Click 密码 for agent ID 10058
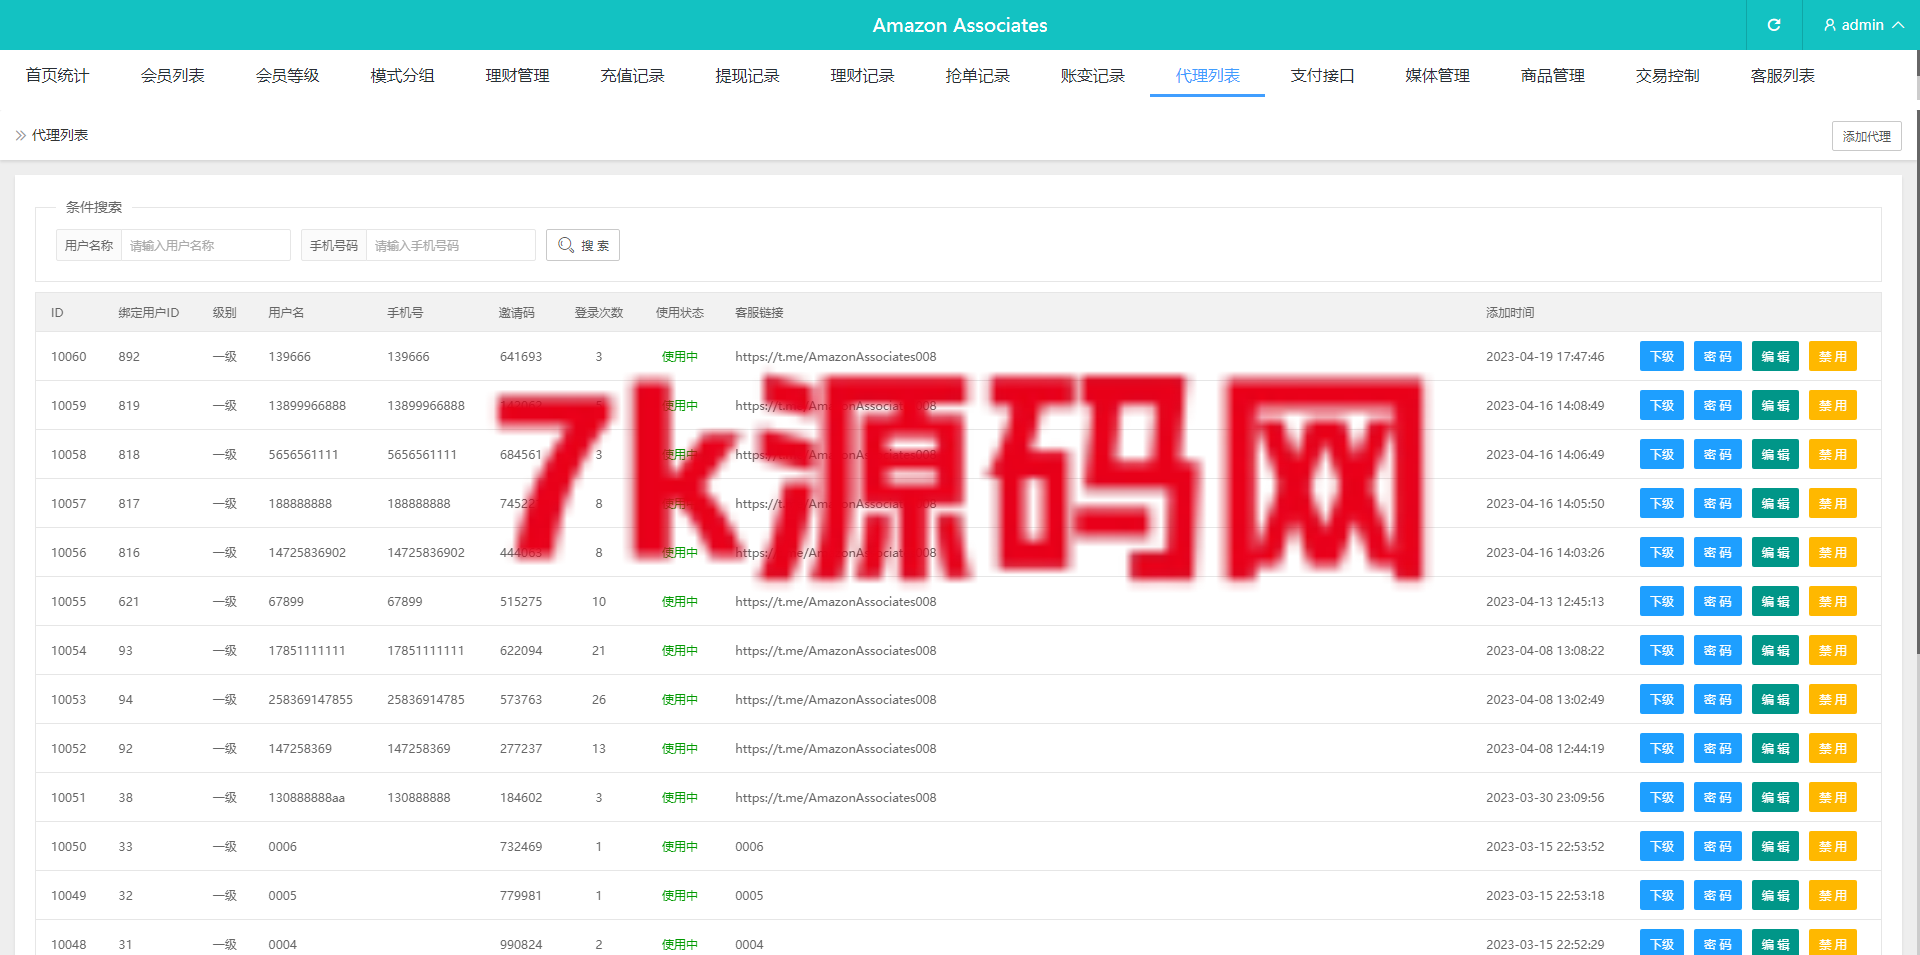The height and width of the screenshot is (955, 1920). tap(1718, 454)
